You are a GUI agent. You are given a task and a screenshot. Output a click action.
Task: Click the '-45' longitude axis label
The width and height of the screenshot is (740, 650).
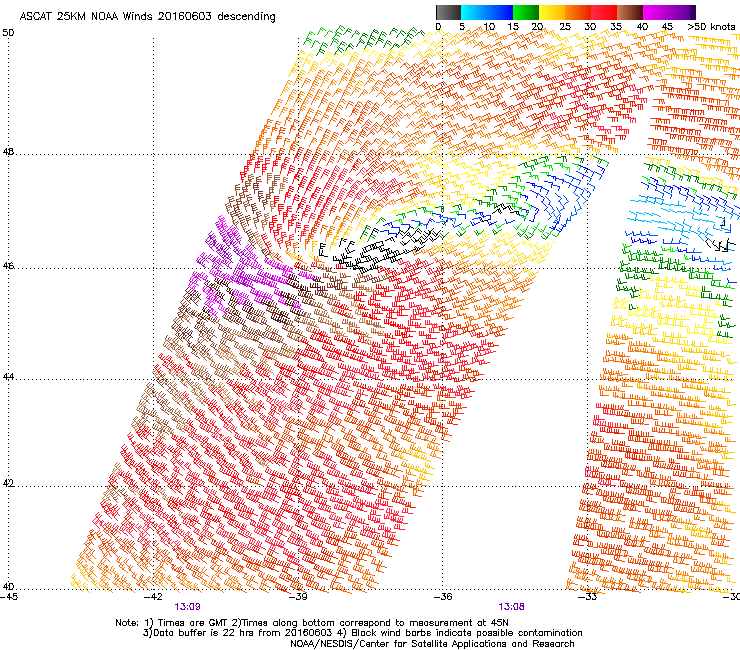[9, 596]
